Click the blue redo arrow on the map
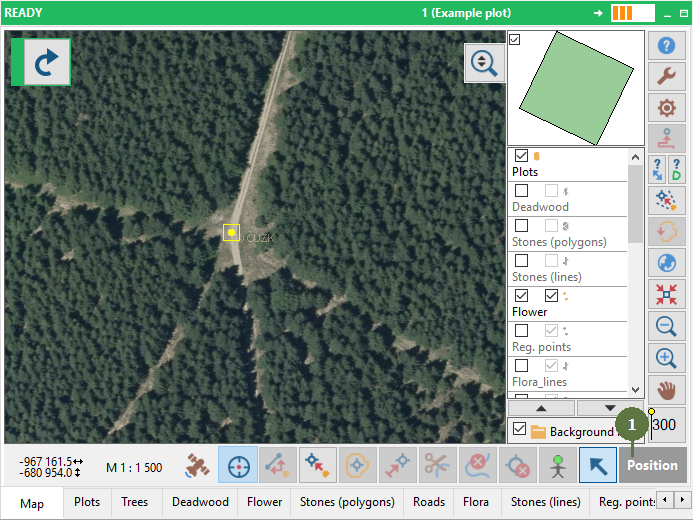693x520 pixels. coord(46,62)
